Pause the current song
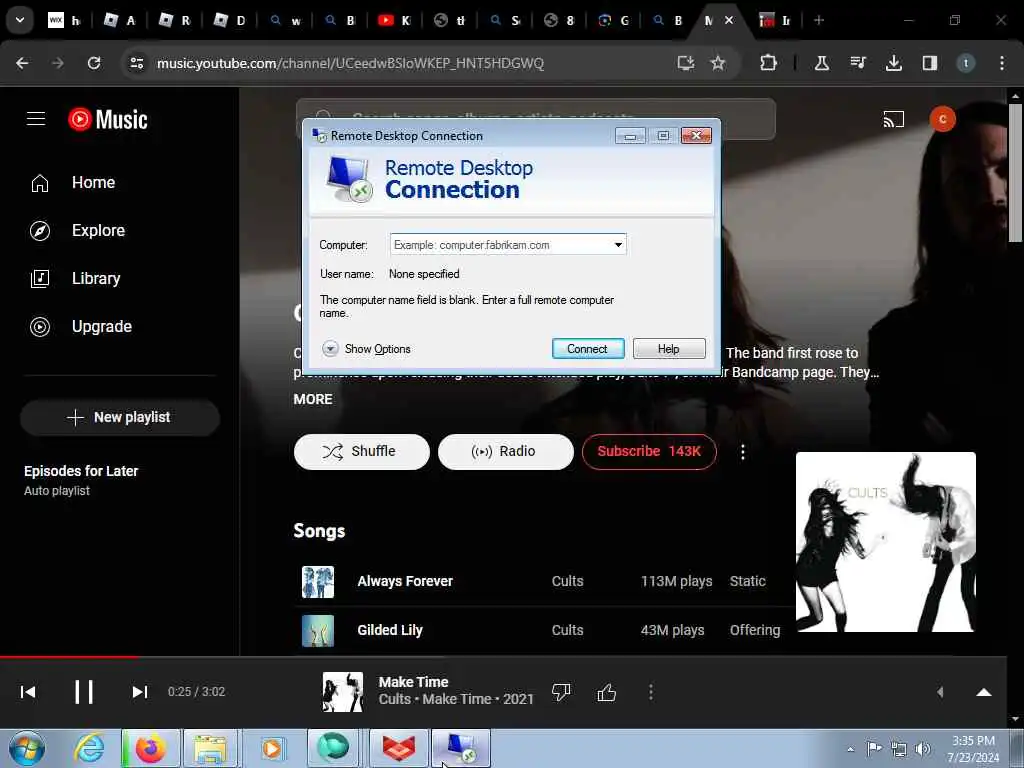Image resolution: width=1024 pixels, height=768 pixels. [x=84, y=692]
